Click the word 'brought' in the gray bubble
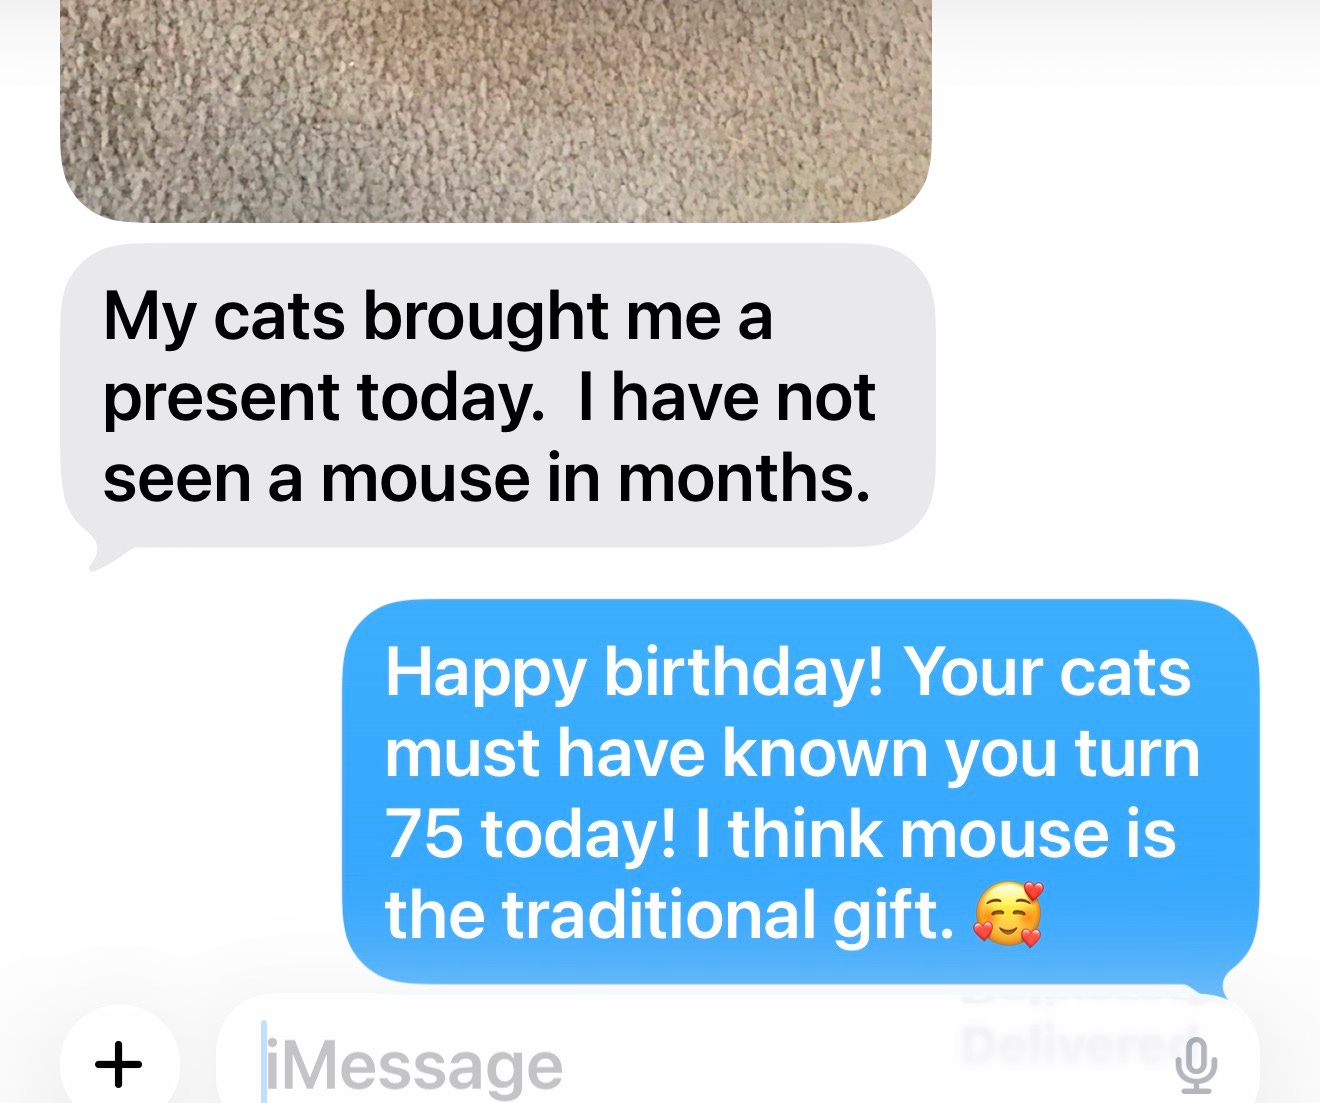 486,318
